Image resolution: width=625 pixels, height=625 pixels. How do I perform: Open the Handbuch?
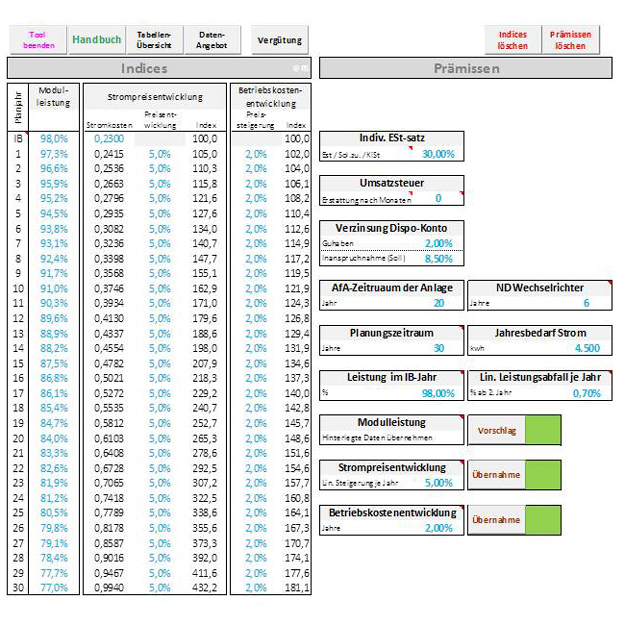click(97, 40)
